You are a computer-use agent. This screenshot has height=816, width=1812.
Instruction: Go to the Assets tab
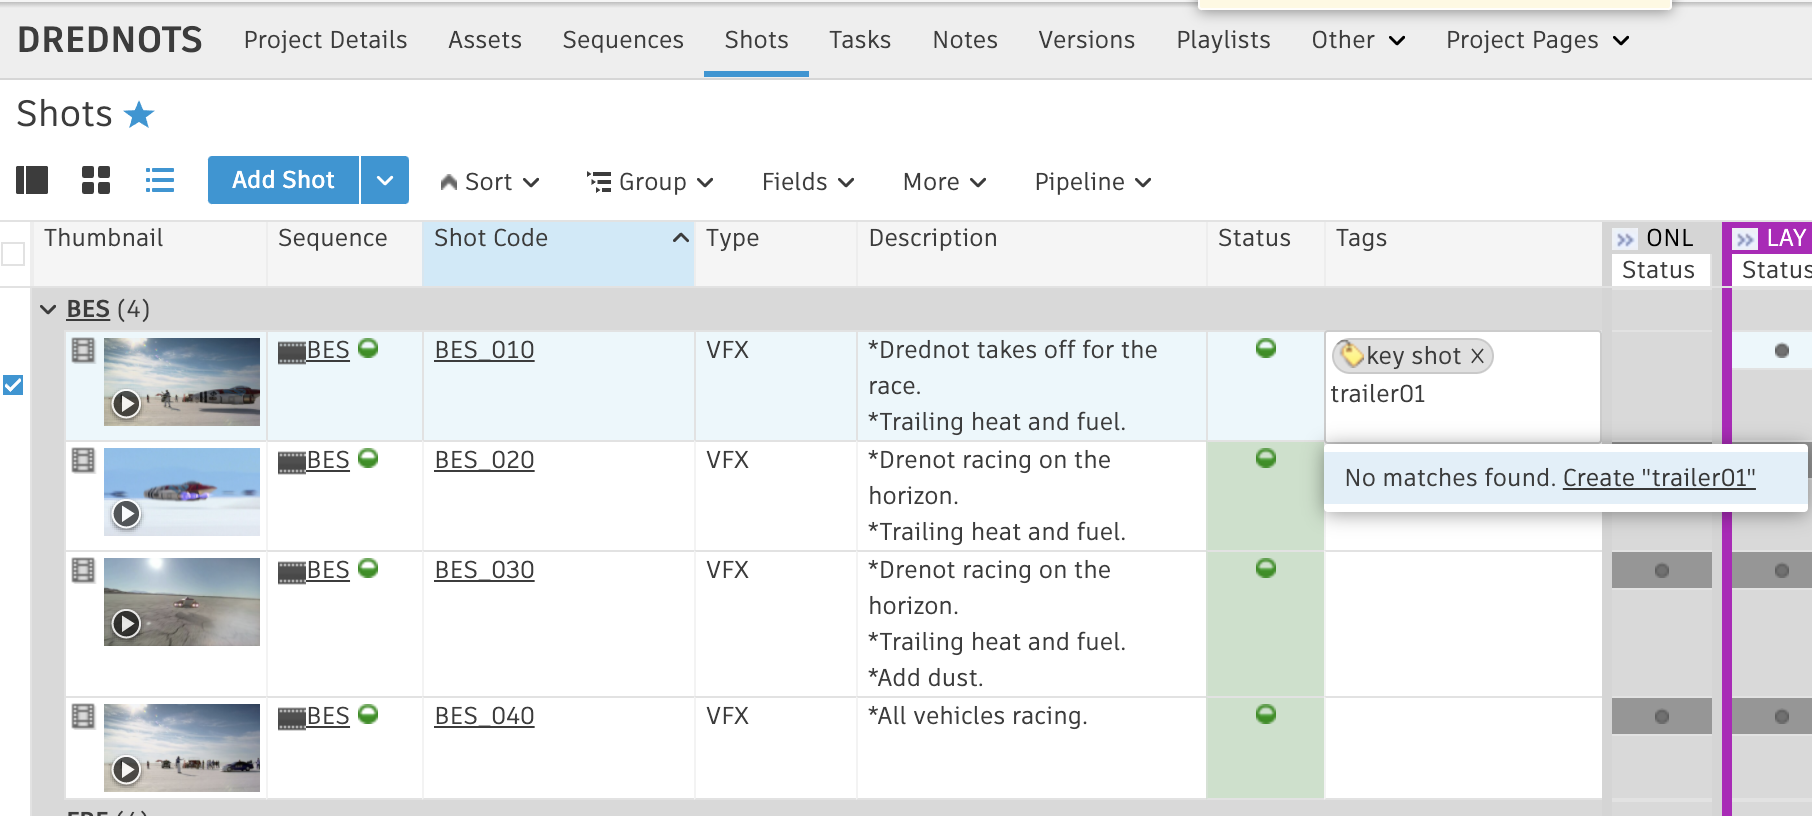[485, 40]
